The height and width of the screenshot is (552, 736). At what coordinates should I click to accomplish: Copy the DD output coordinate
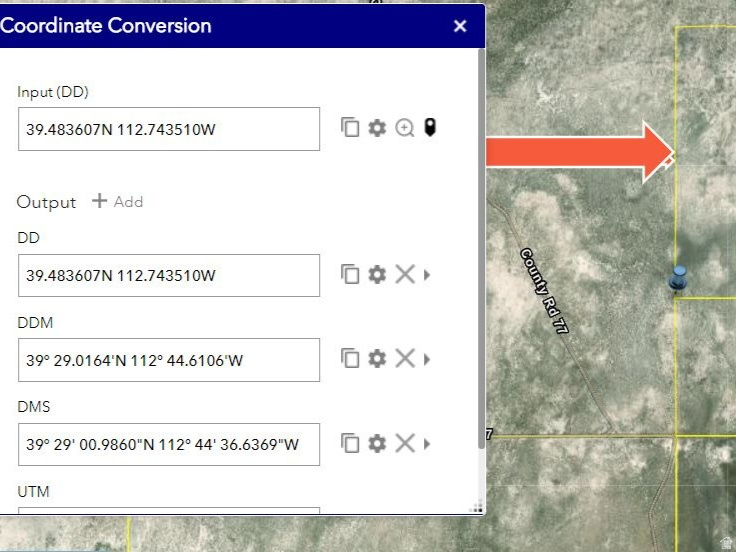pos(350,274)
